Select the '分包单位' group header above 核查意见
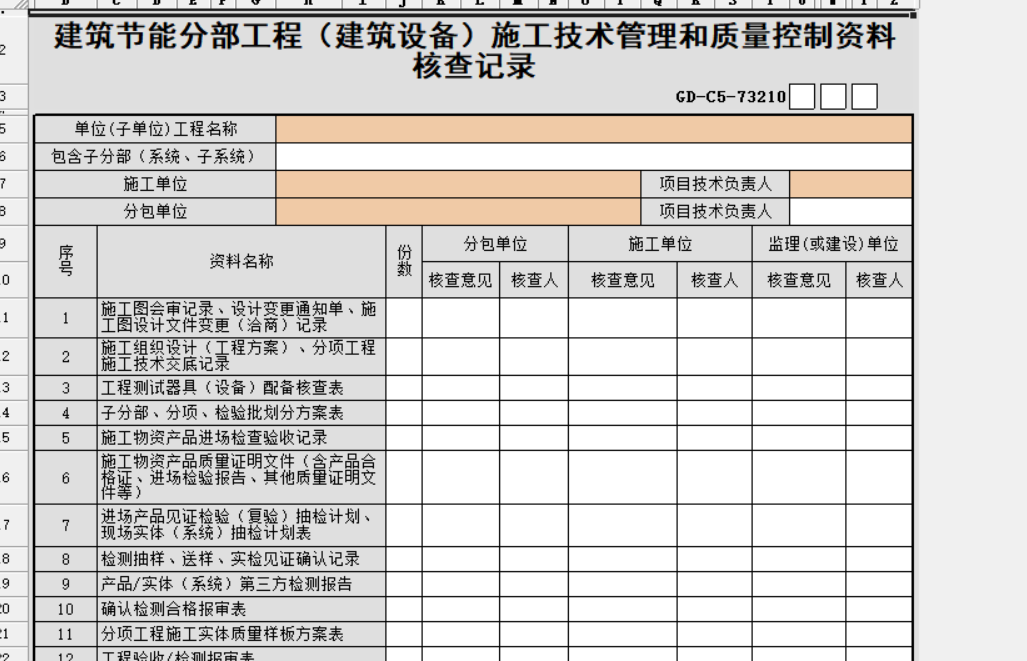Image resolution: width=1027 pixels, height=661 pixels. click(495, 244)
